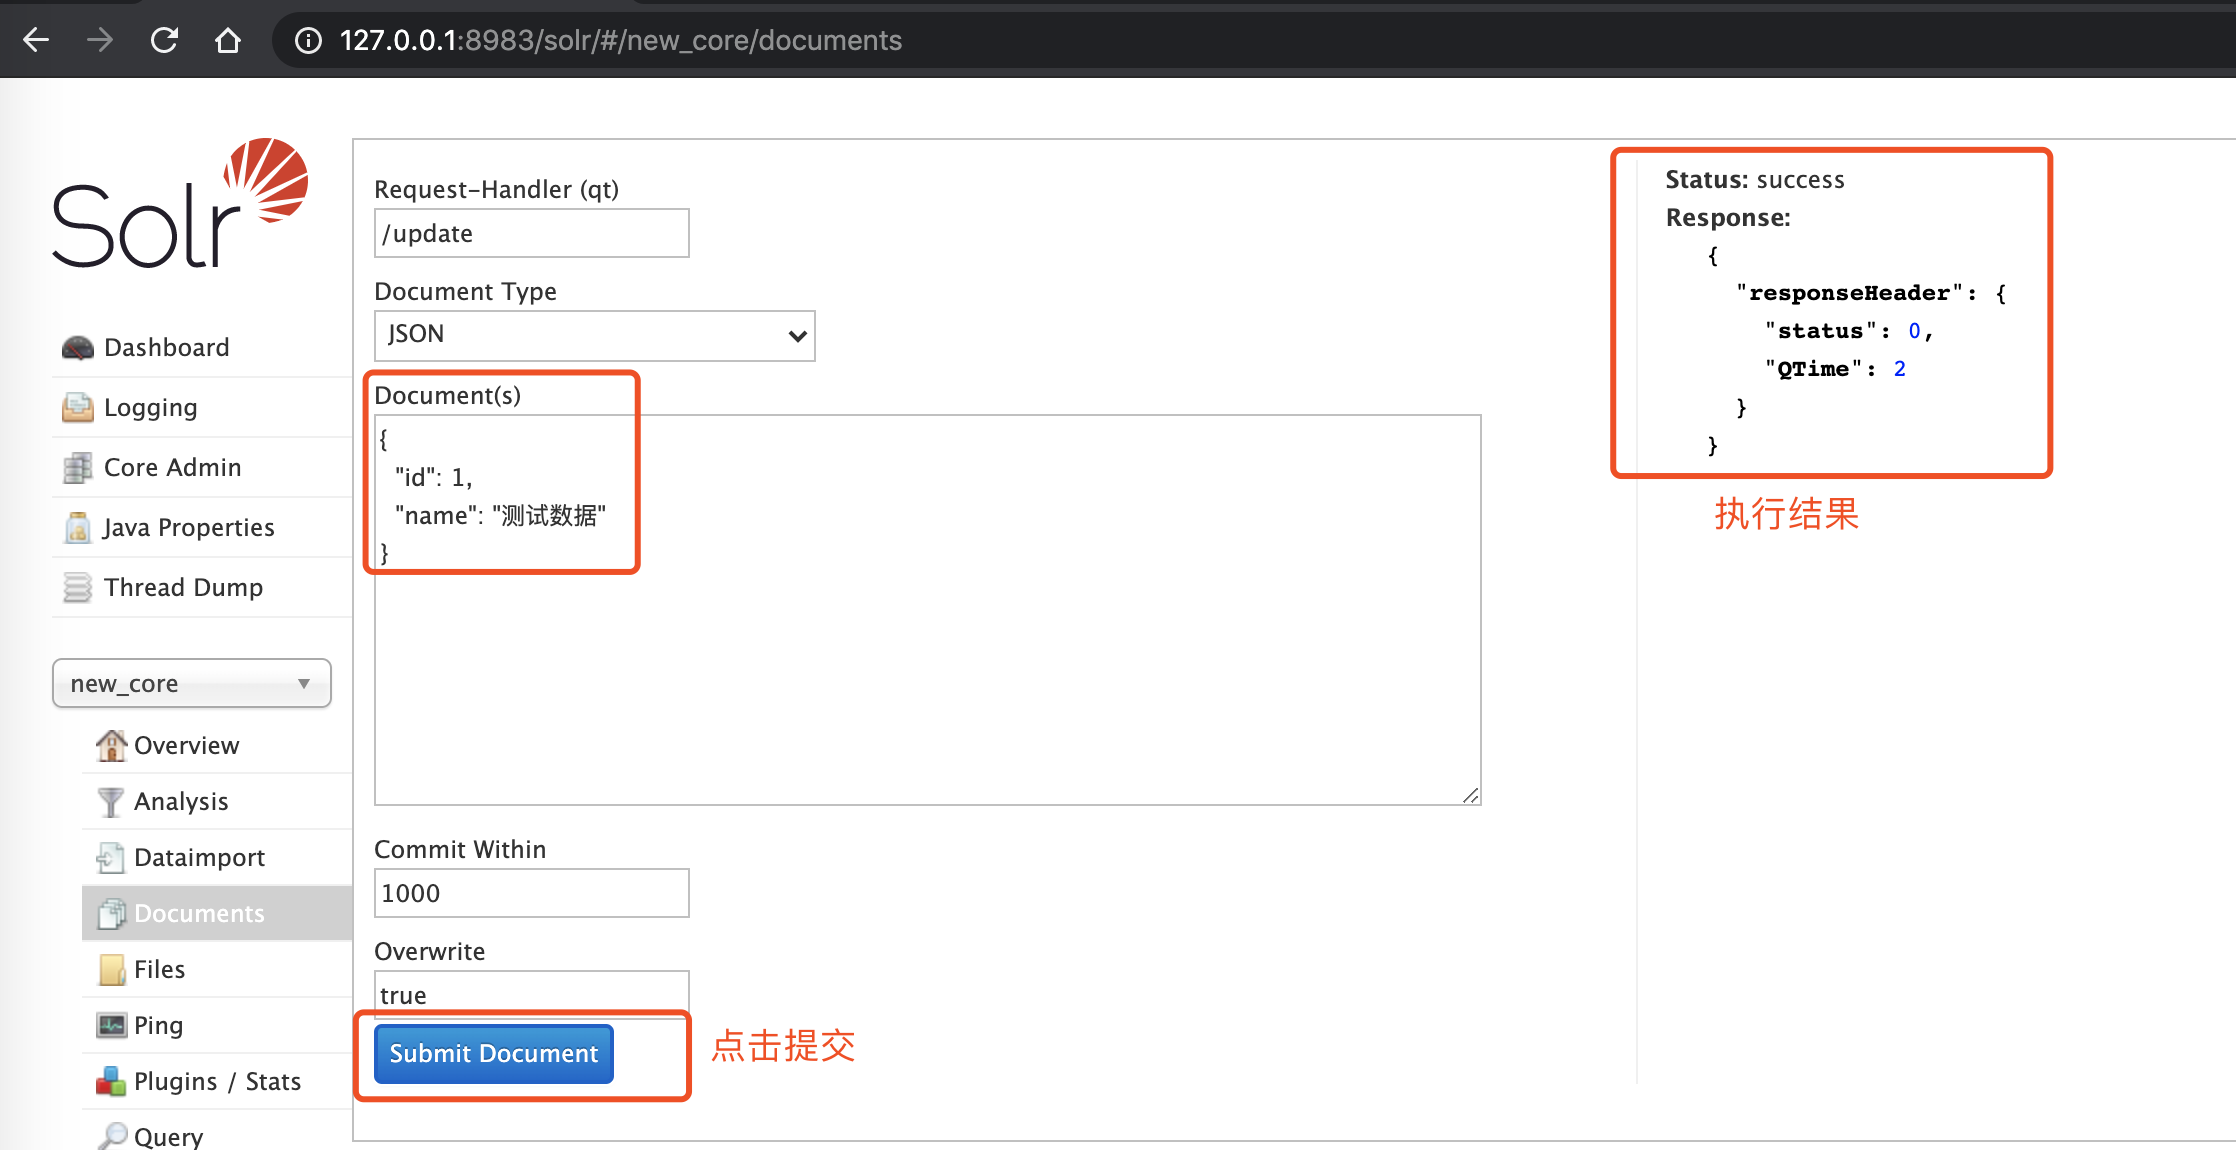Click the Files section in sidebar
Viewport: 2236px width, 1150px height.
click(x=161, y=968)
